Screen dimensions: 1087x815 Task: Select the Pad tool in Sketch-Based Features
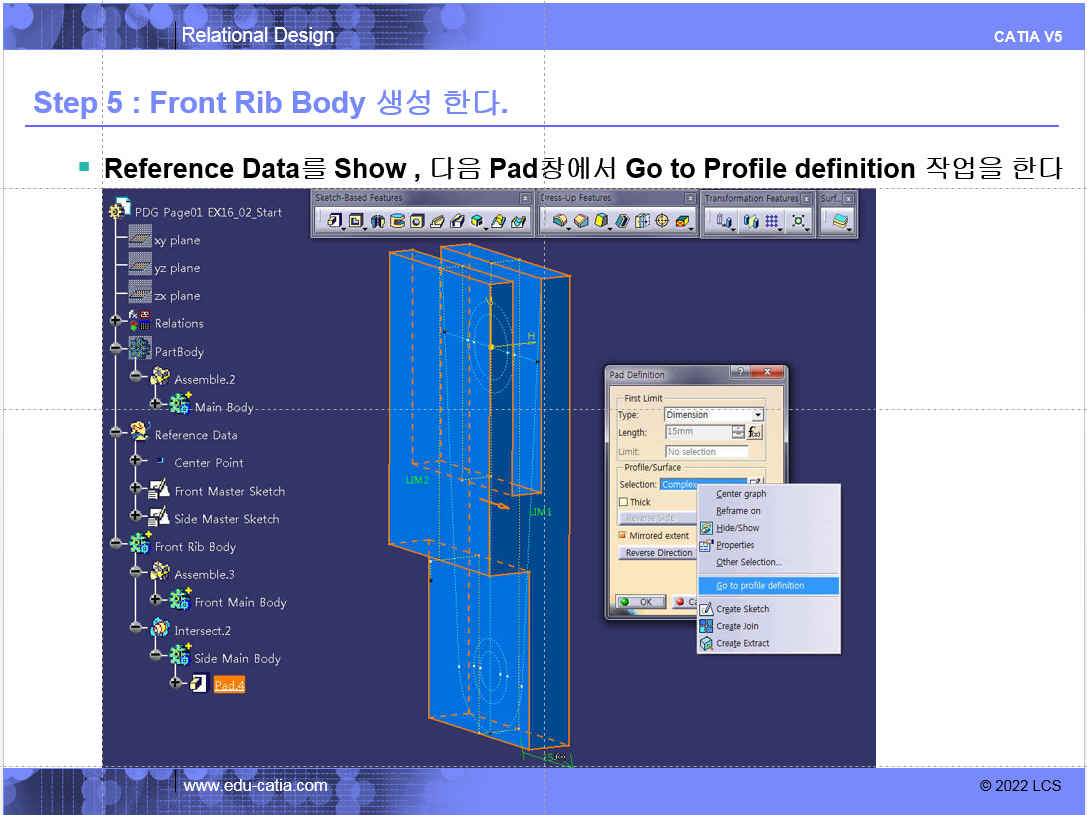(334, 221)
